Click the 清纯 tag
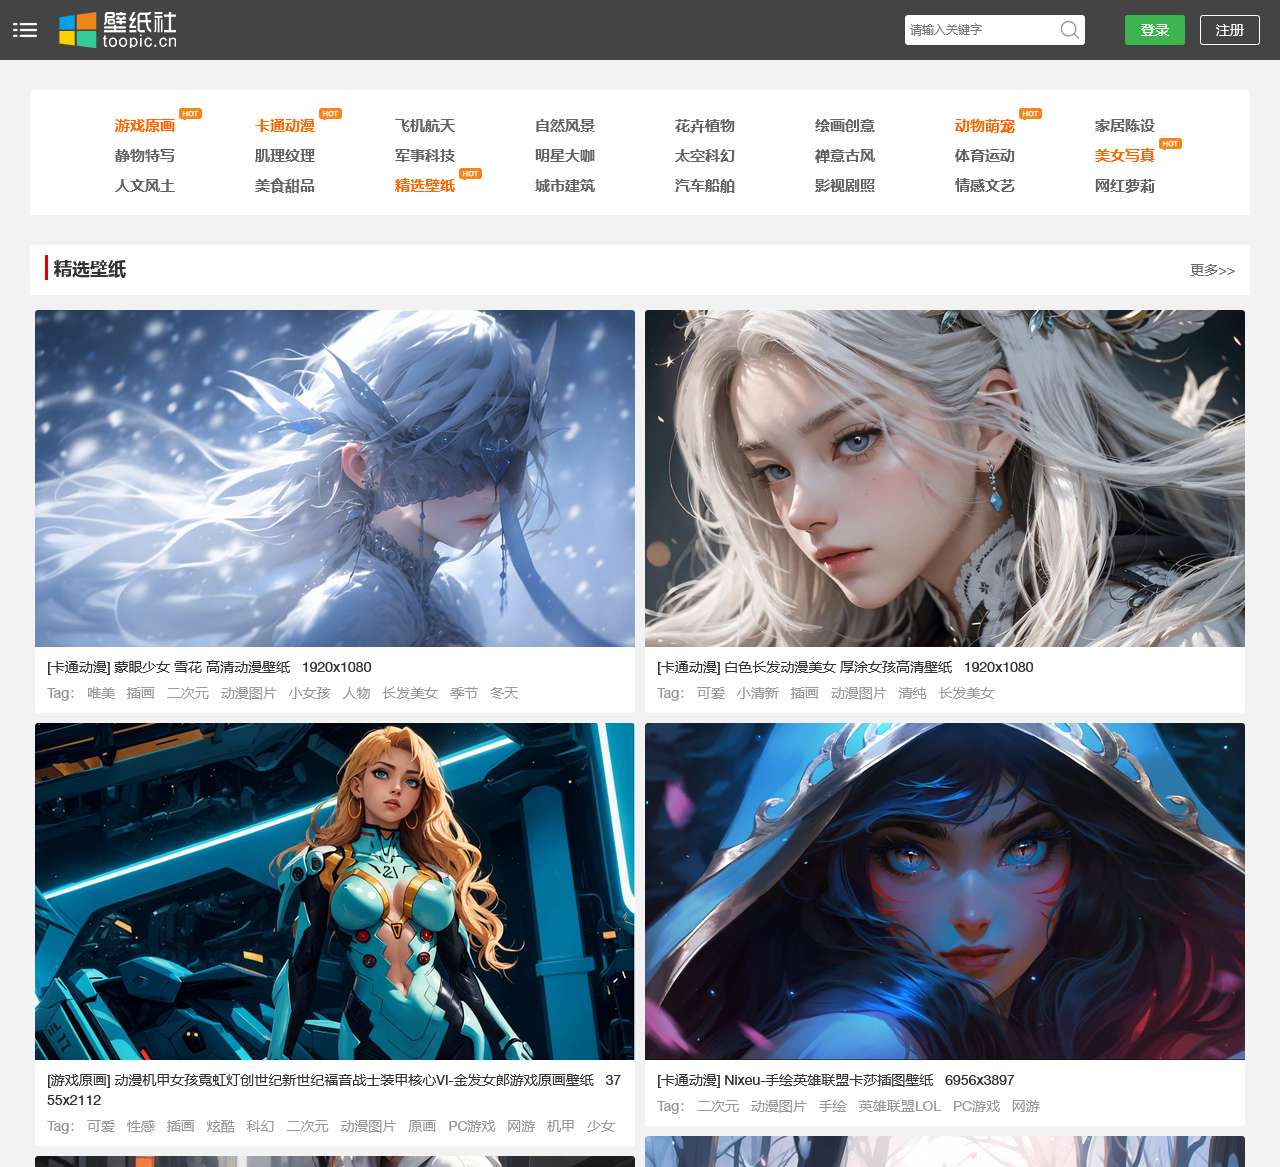Viewport: 1280px width, 1167px height. 912,693
